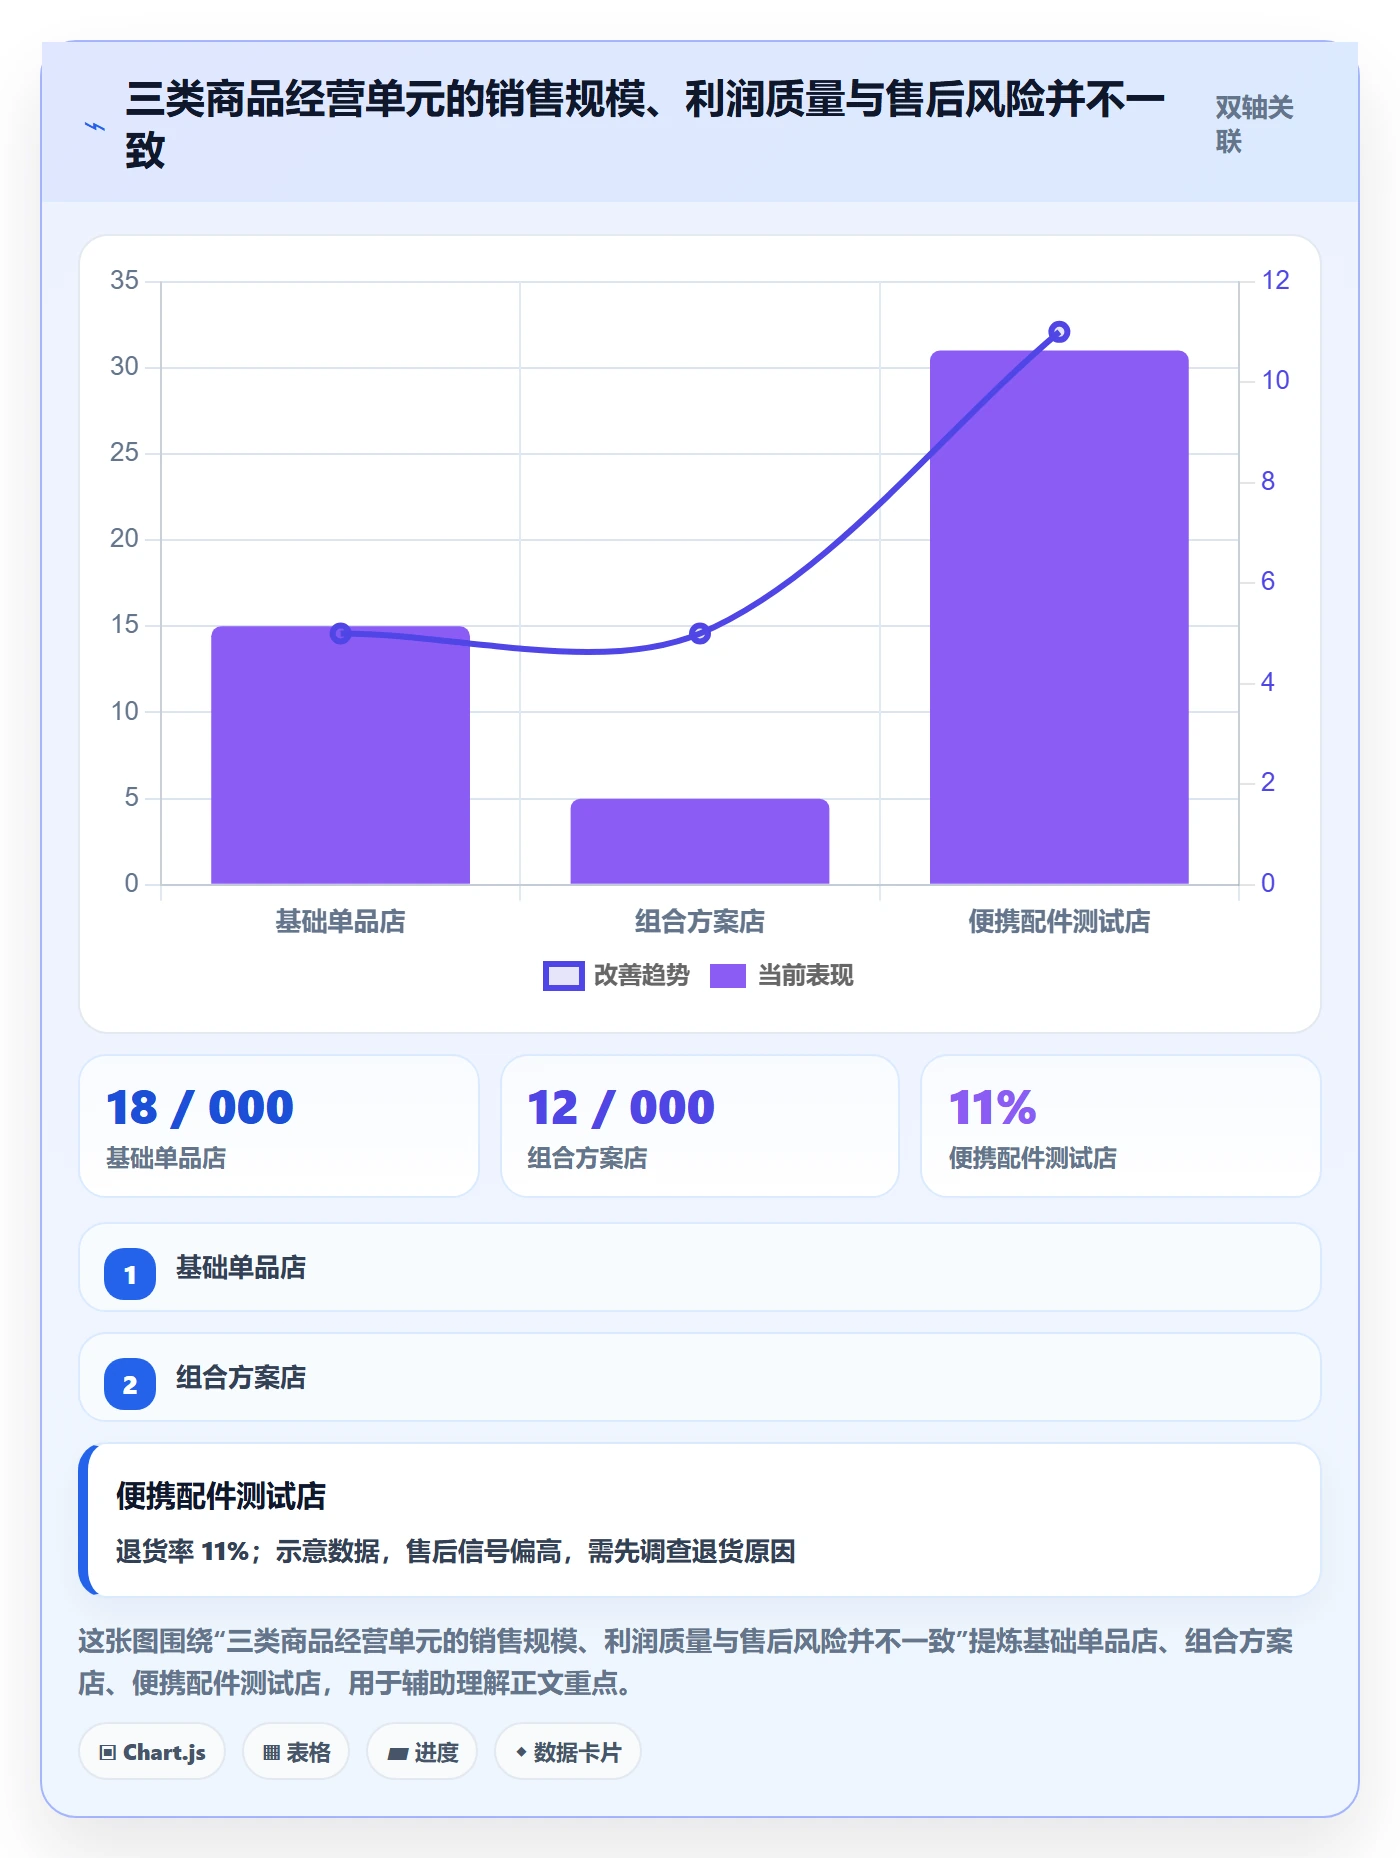Click the 改善趋势 legend label

(x=642, y=976)
